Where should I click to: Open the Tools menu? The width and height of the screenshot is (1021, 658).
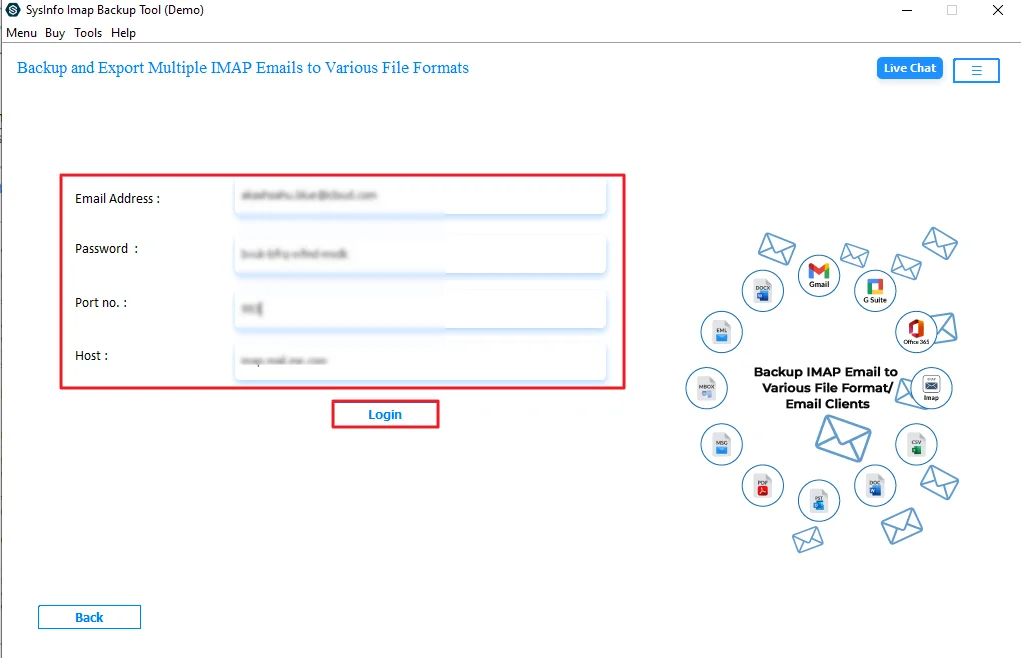point(87,32)
